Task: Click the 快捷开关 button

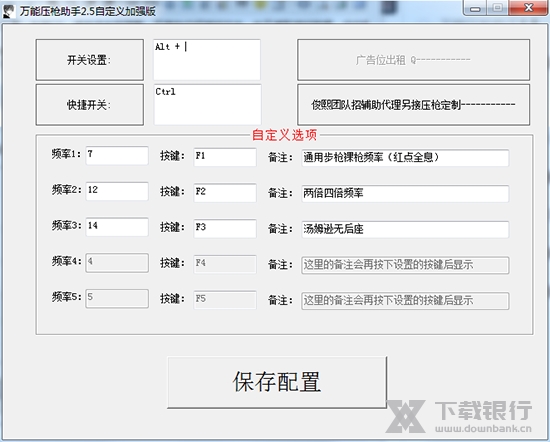Action: coord(89,105)
